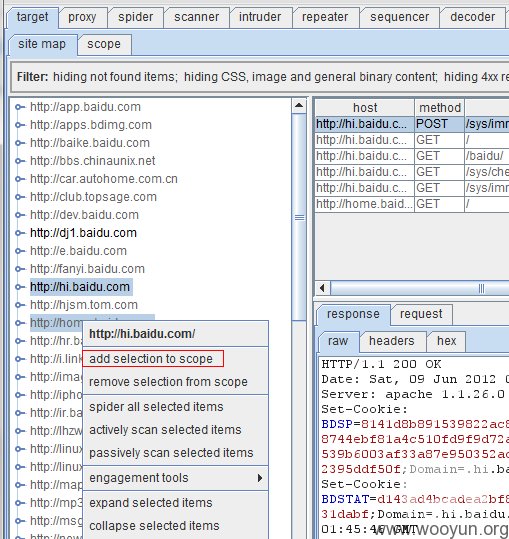
Task: Click left arrow of horizontal scrollbar
Action: (x=322, y=288)
